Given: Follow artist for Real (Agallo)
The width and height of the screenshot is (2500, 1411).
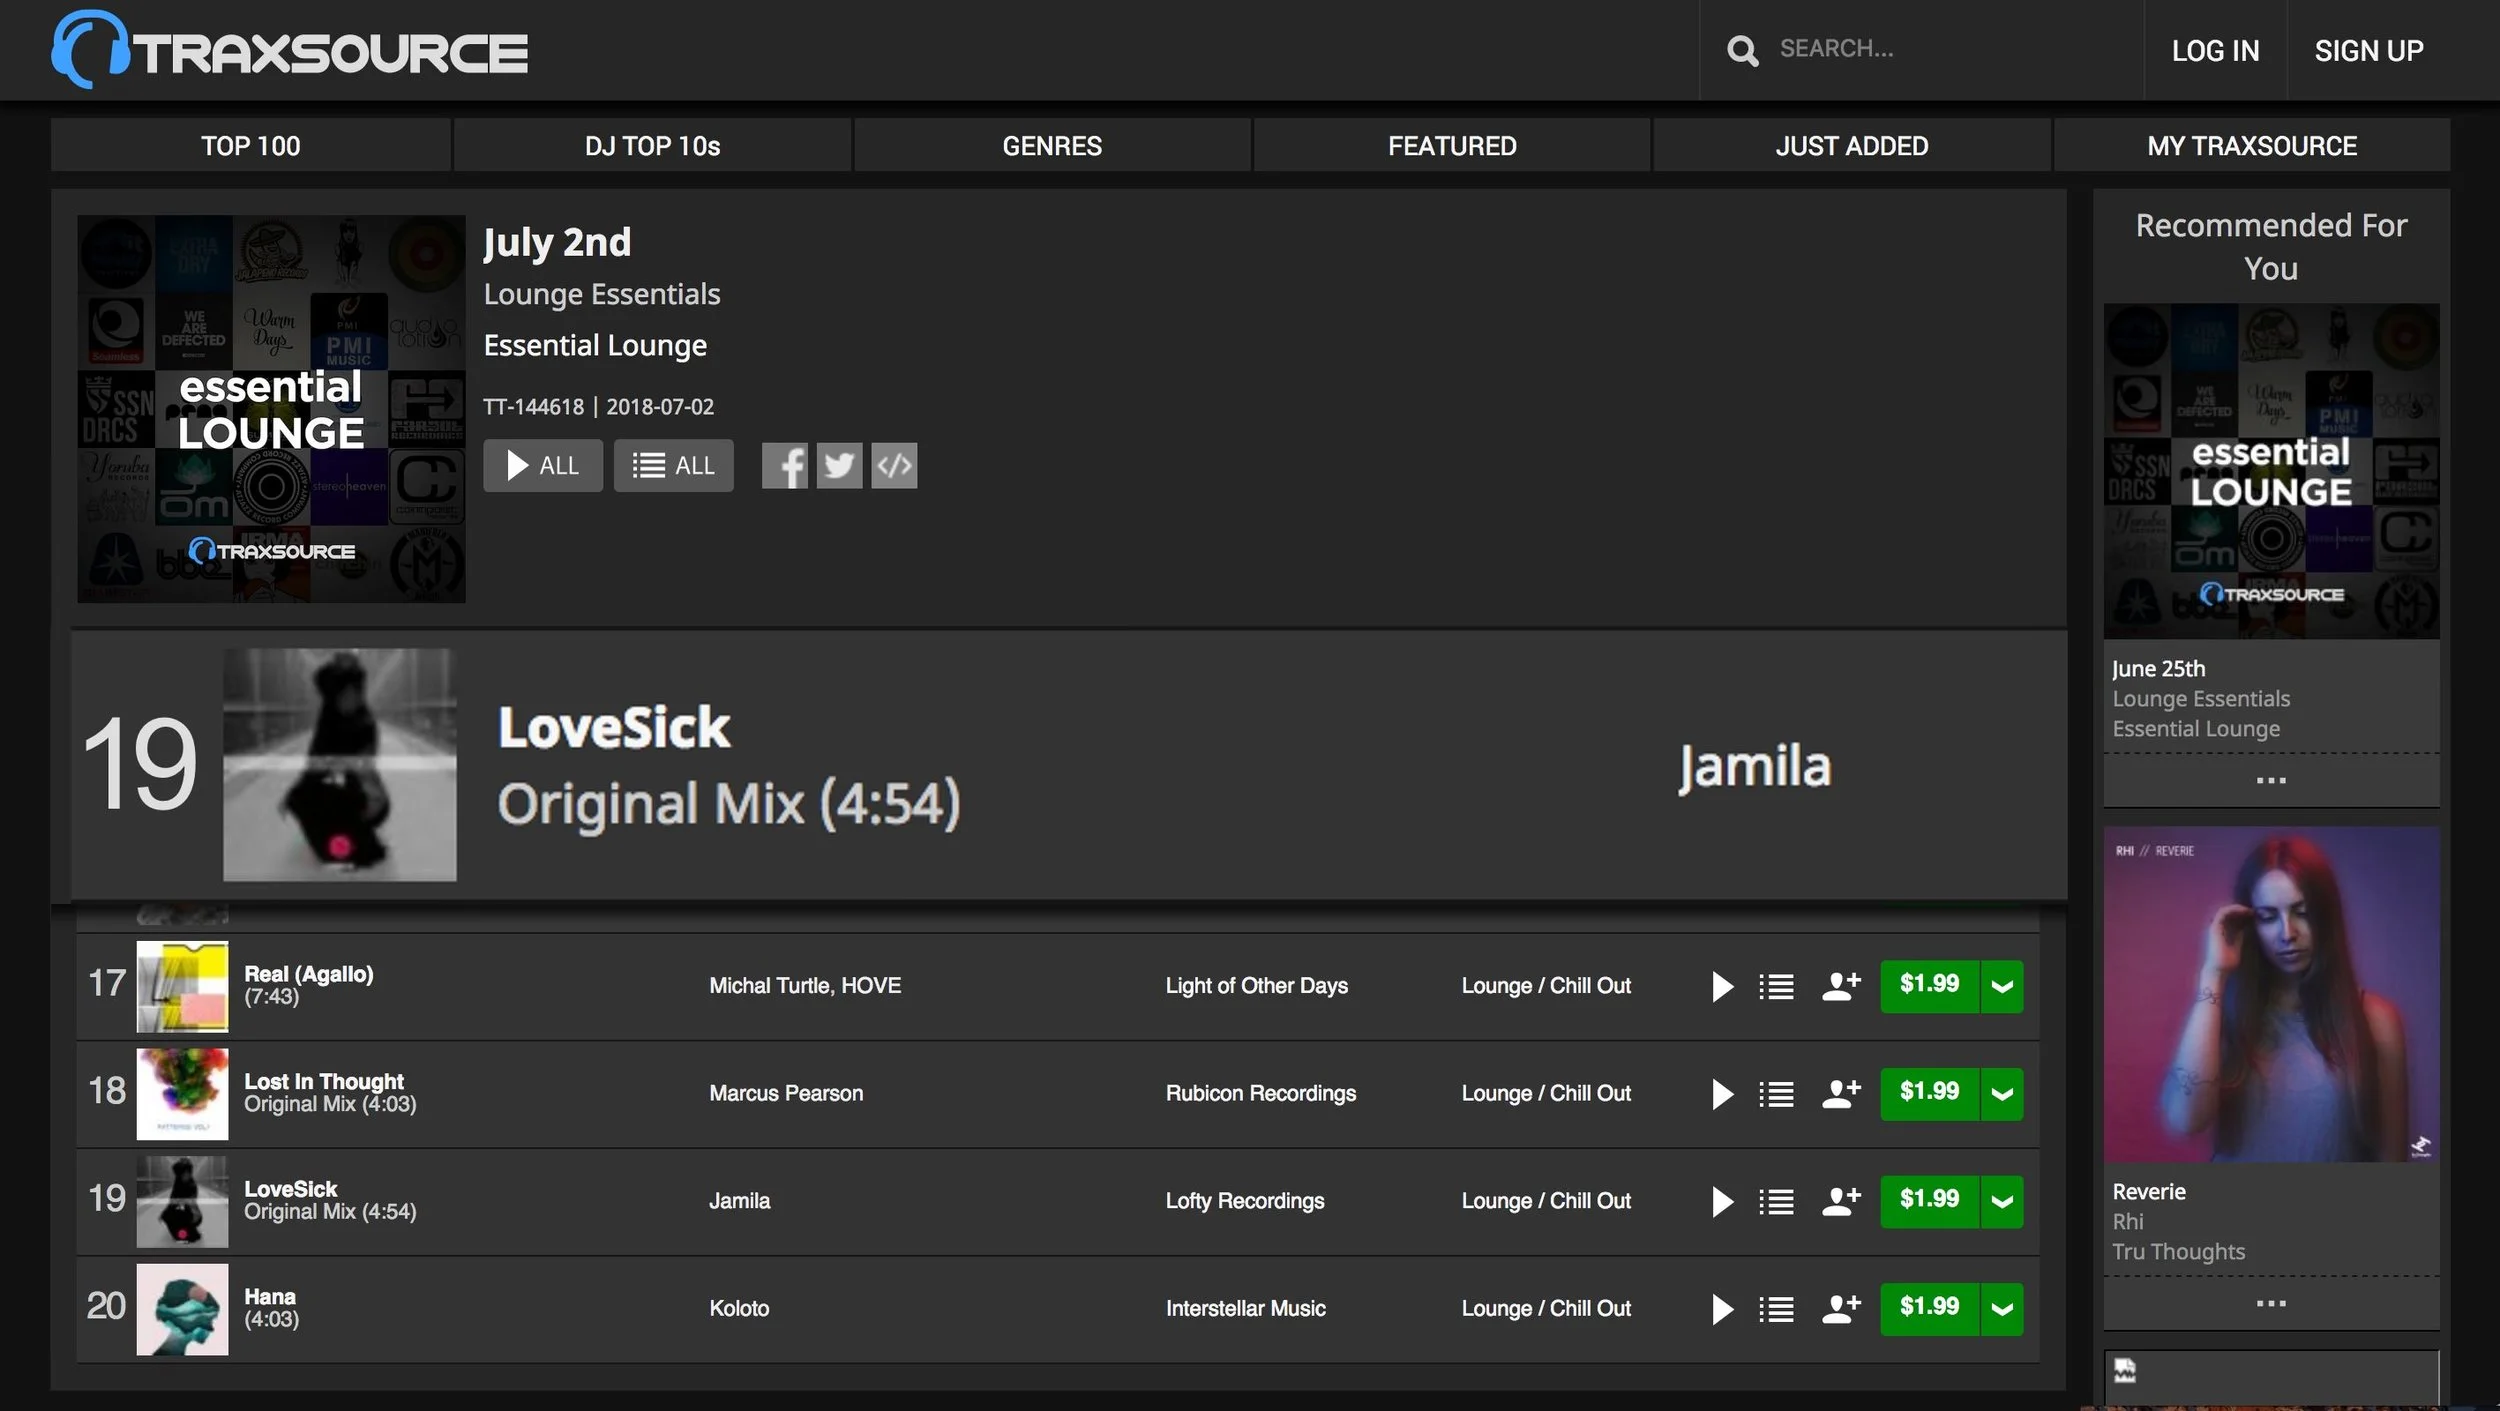Looking at the screenshot, I should point(1841,986).
